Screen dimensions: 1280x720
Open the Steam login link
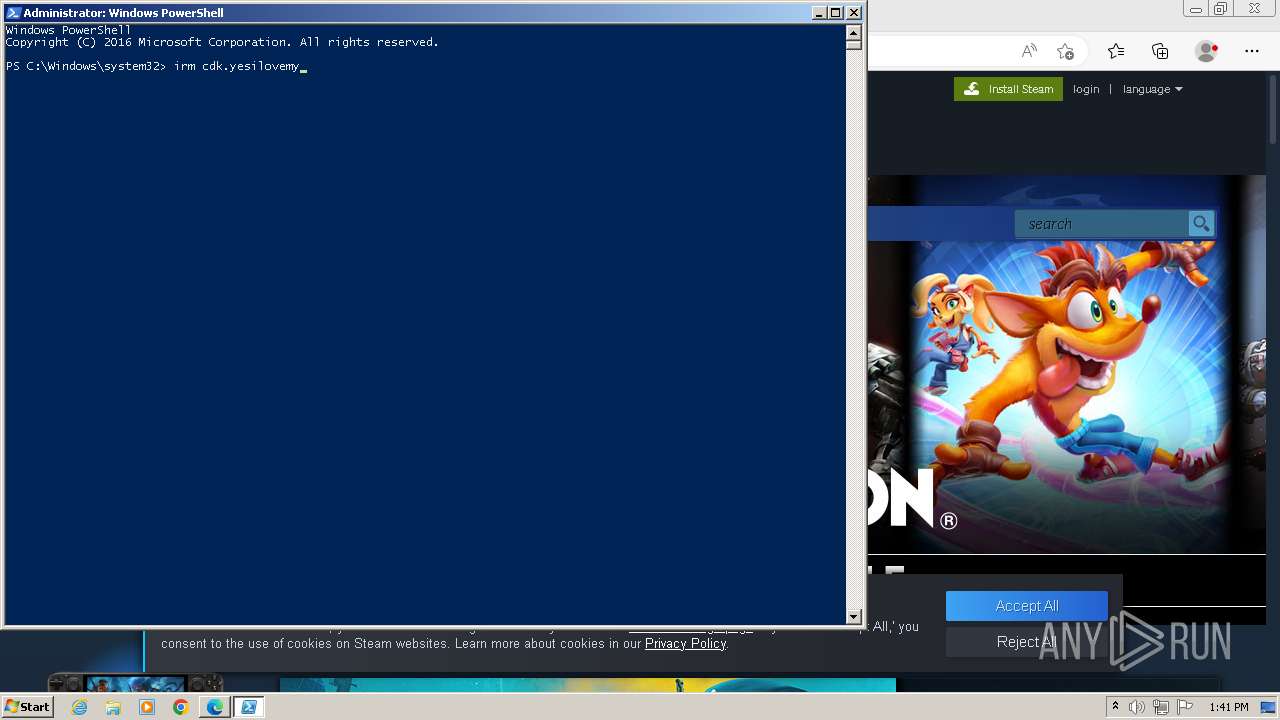[1086, 89]
